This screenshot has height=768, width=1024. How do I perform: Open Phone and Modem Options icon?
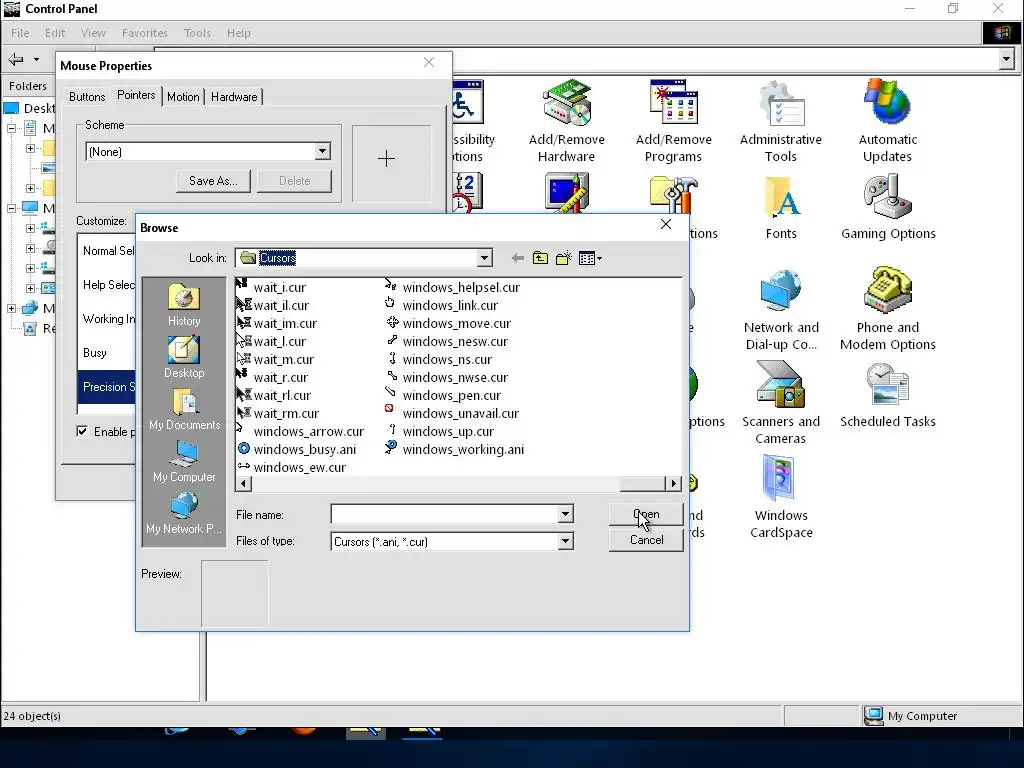[888, 310]
